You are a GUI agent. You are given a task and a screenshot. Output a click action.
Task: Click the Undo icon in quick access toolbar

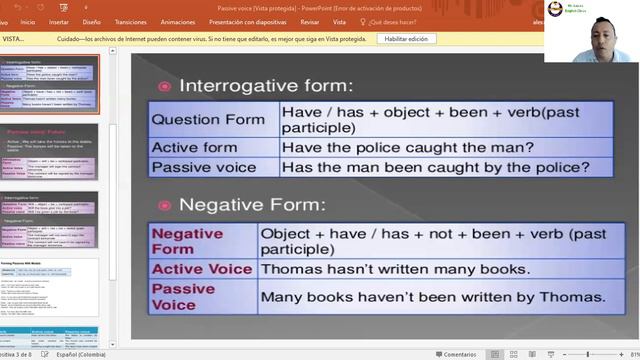pyautogui.click(x=18, y=7)
